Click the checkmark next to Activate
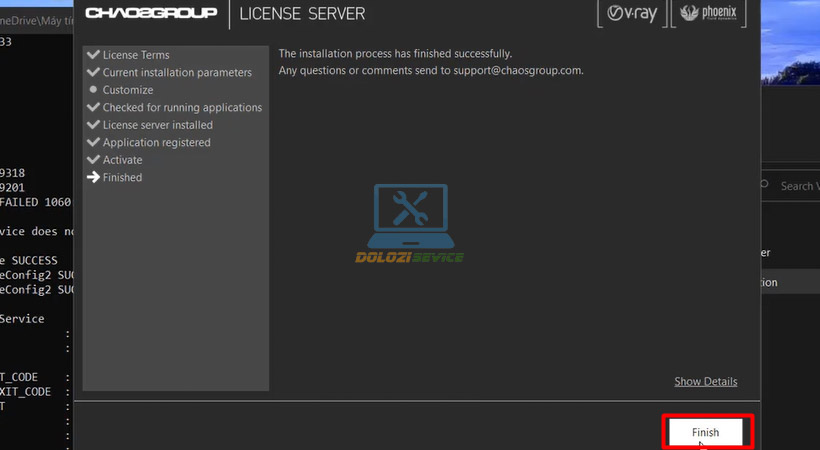Viewport: 820px width, 450px height. pos(93,160)
